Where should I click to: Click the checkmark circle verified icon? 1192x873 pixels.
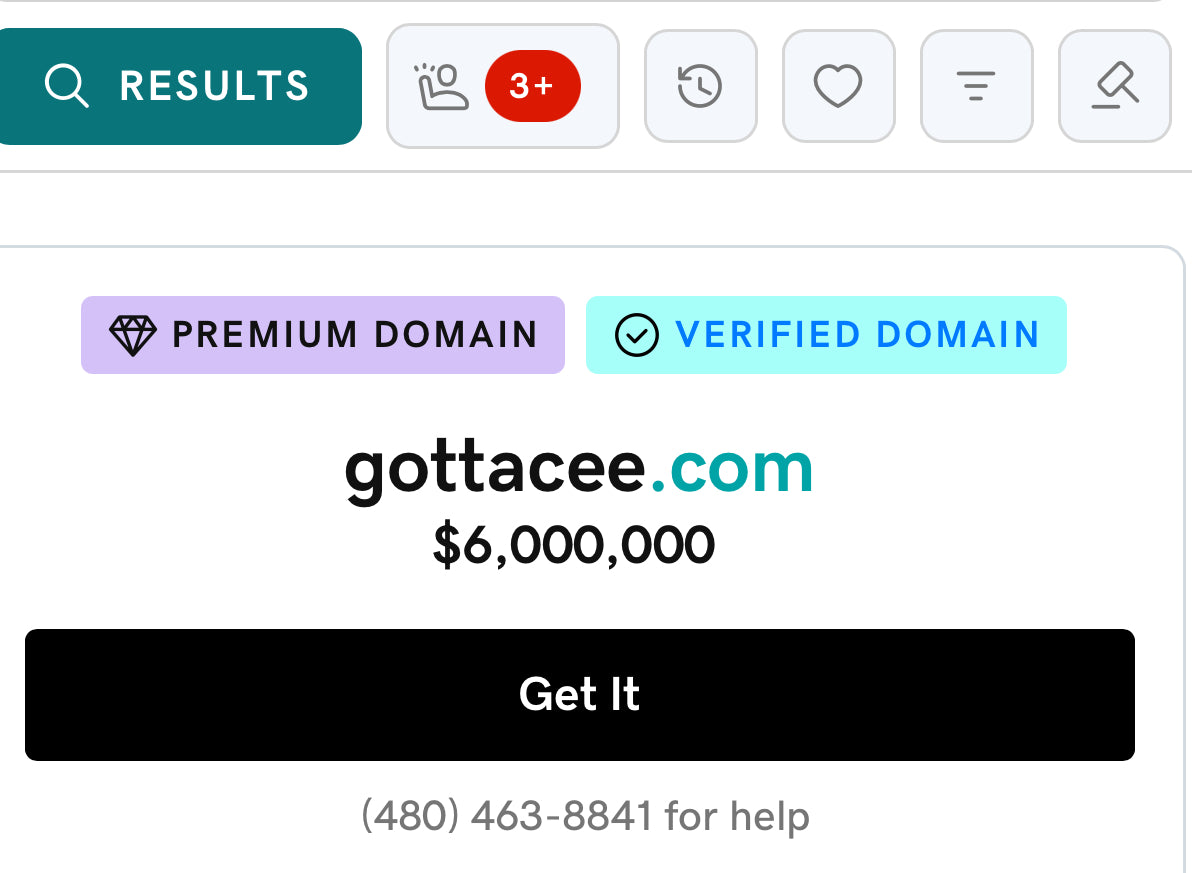636,335
